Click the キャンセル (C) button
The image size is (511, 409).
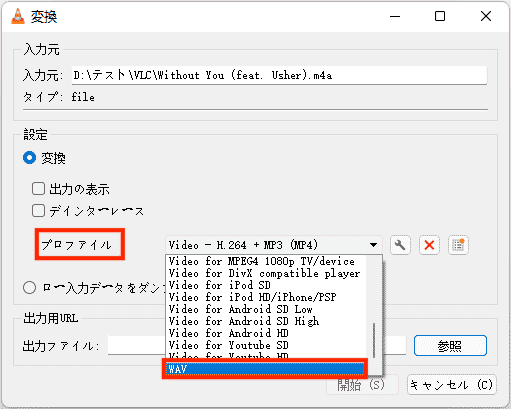click(x=452, y=385)
